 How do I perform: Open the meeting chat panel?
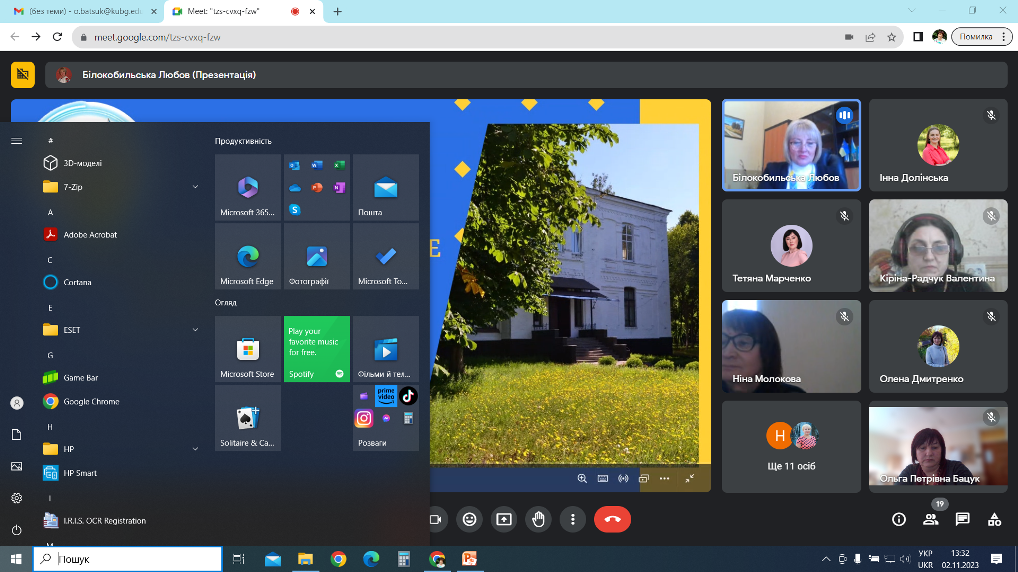click(x=962, y=519)
